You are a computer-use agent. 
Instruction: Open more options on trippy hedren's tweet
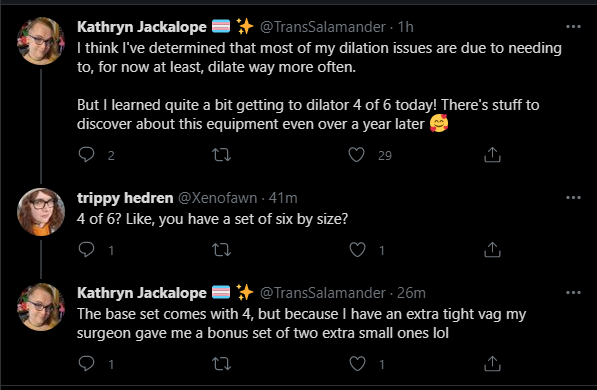pos(573,198)
